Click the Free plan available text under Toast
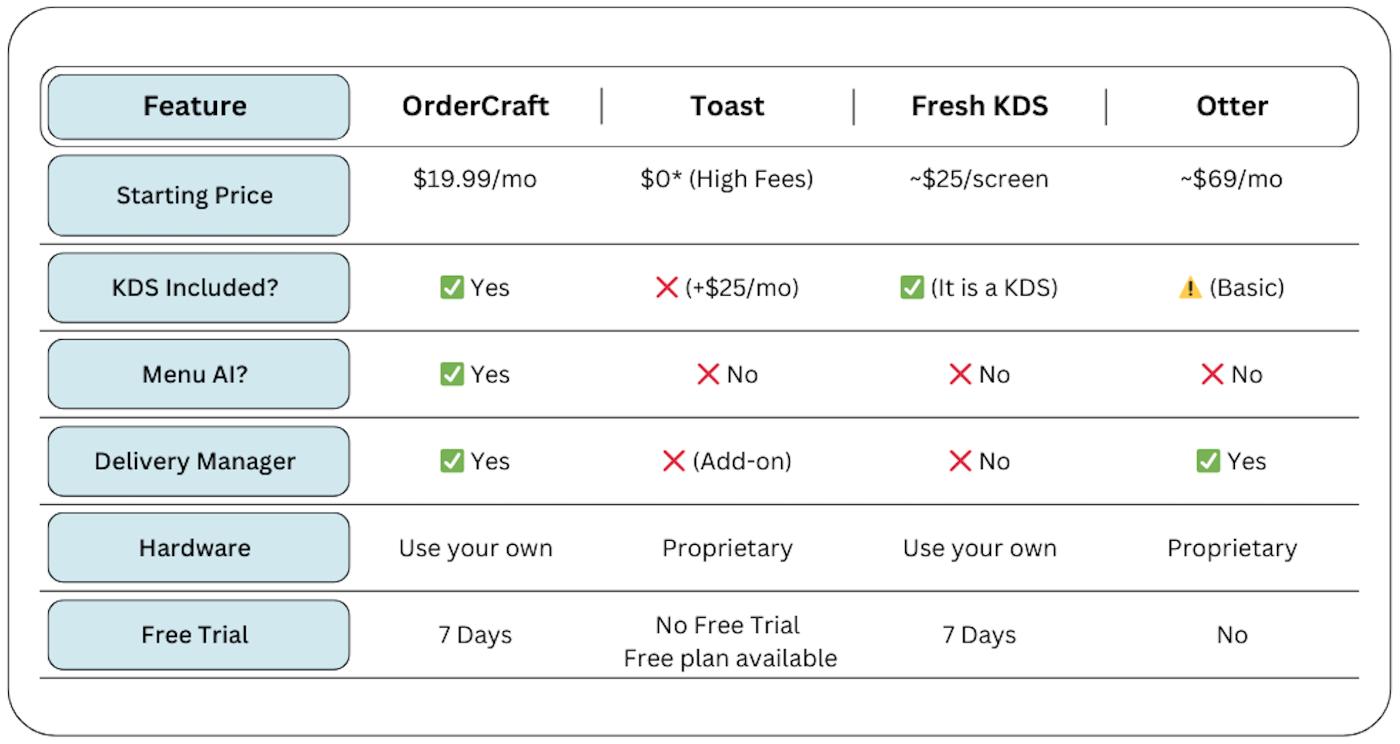The width and height of the screenshot is (1400, 744). (730, 659)
